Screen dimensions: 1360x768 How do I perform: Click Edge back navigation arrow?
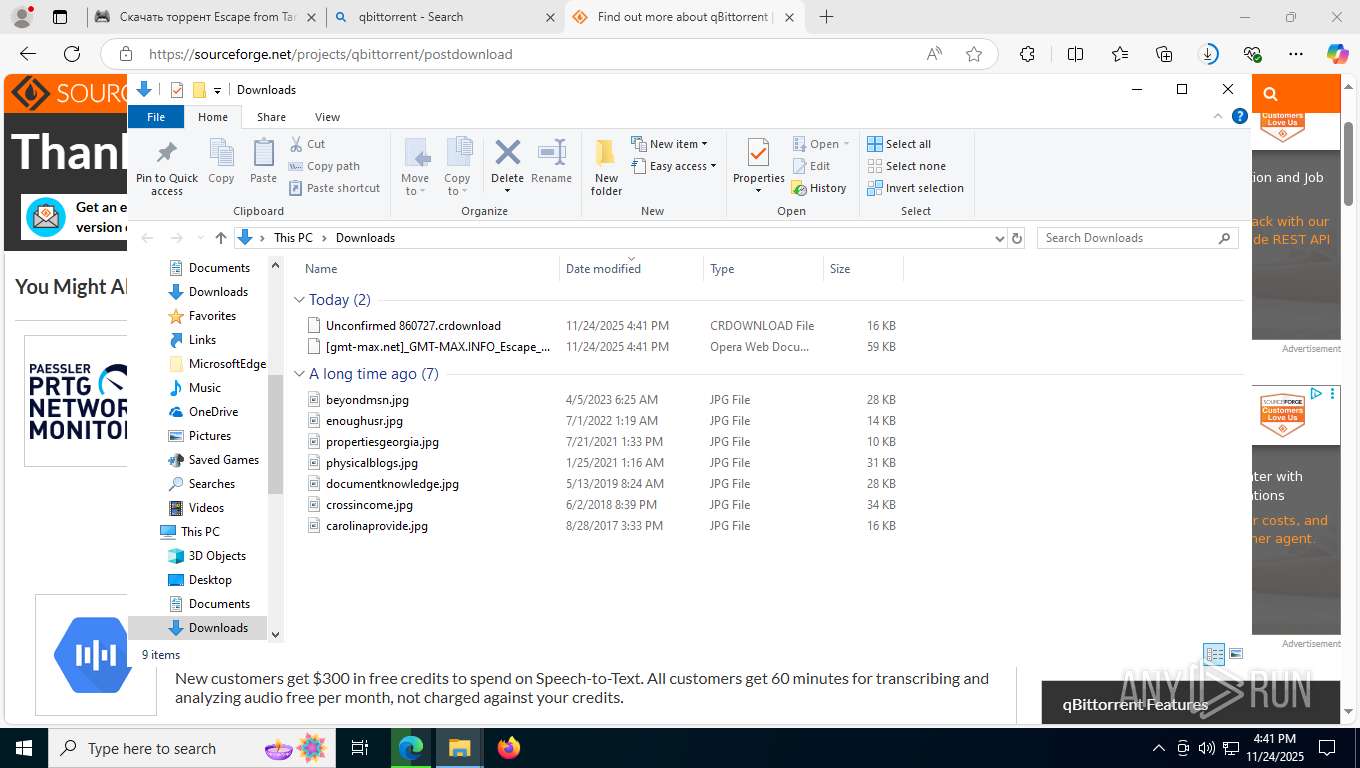click(28, 54)
